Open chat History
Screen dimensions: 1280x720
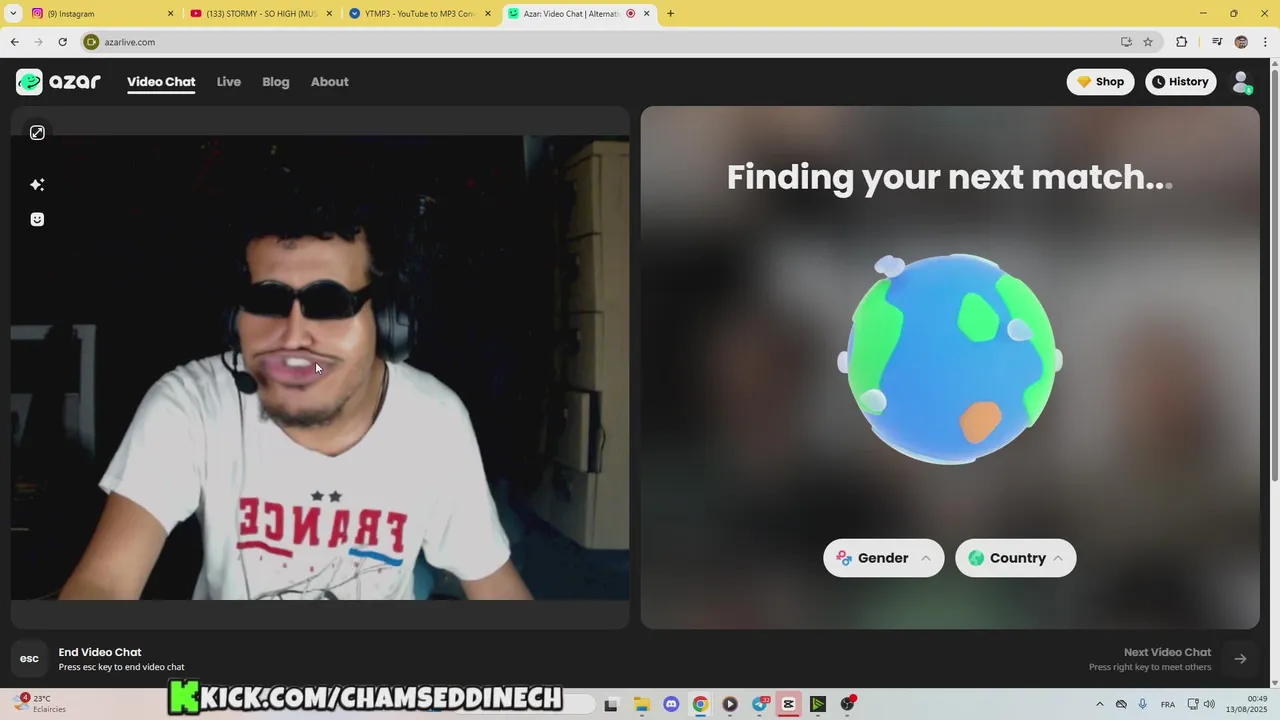(1180, 82)
